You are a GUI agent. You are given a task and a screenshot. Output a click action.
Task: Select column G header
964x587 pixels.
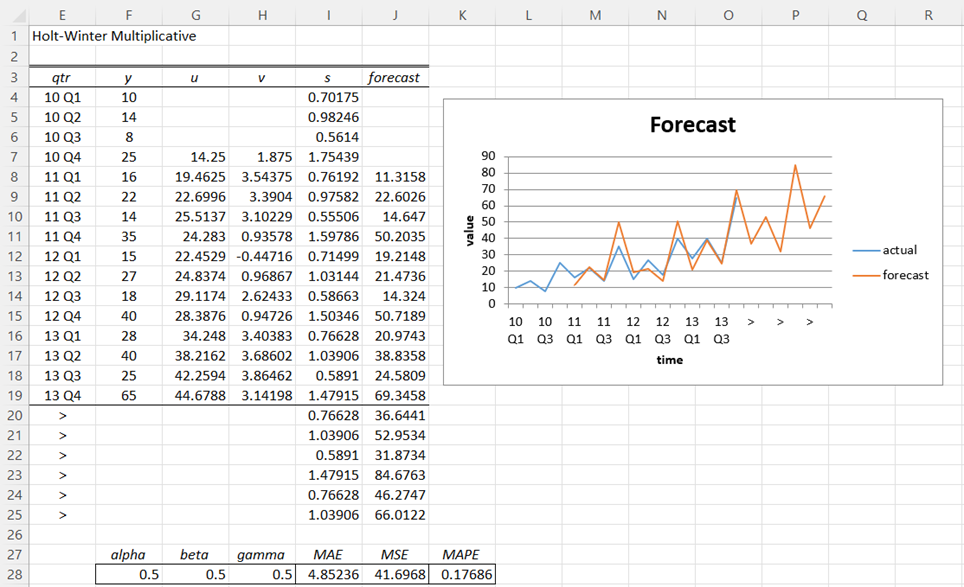pos(196,15)
